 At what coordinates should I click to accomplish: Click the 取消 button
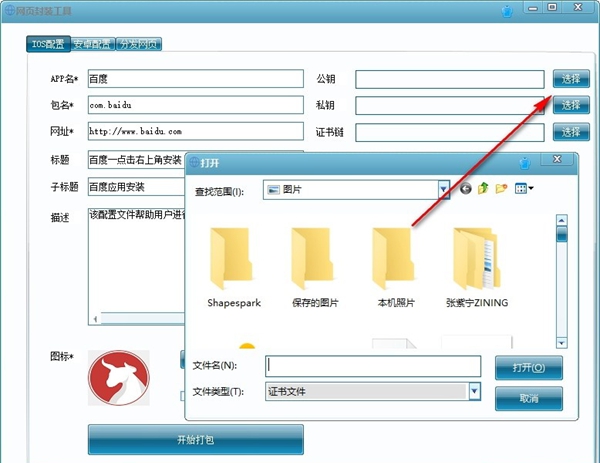529,398
